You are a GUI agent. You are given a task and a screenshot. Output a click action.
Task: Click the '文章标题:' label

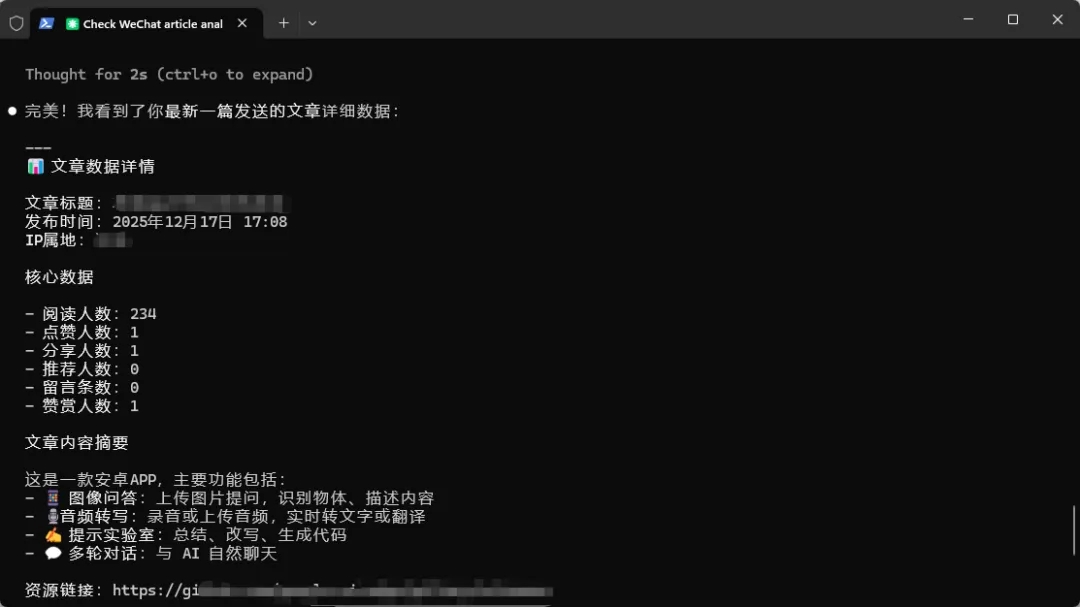coord(64,203)
